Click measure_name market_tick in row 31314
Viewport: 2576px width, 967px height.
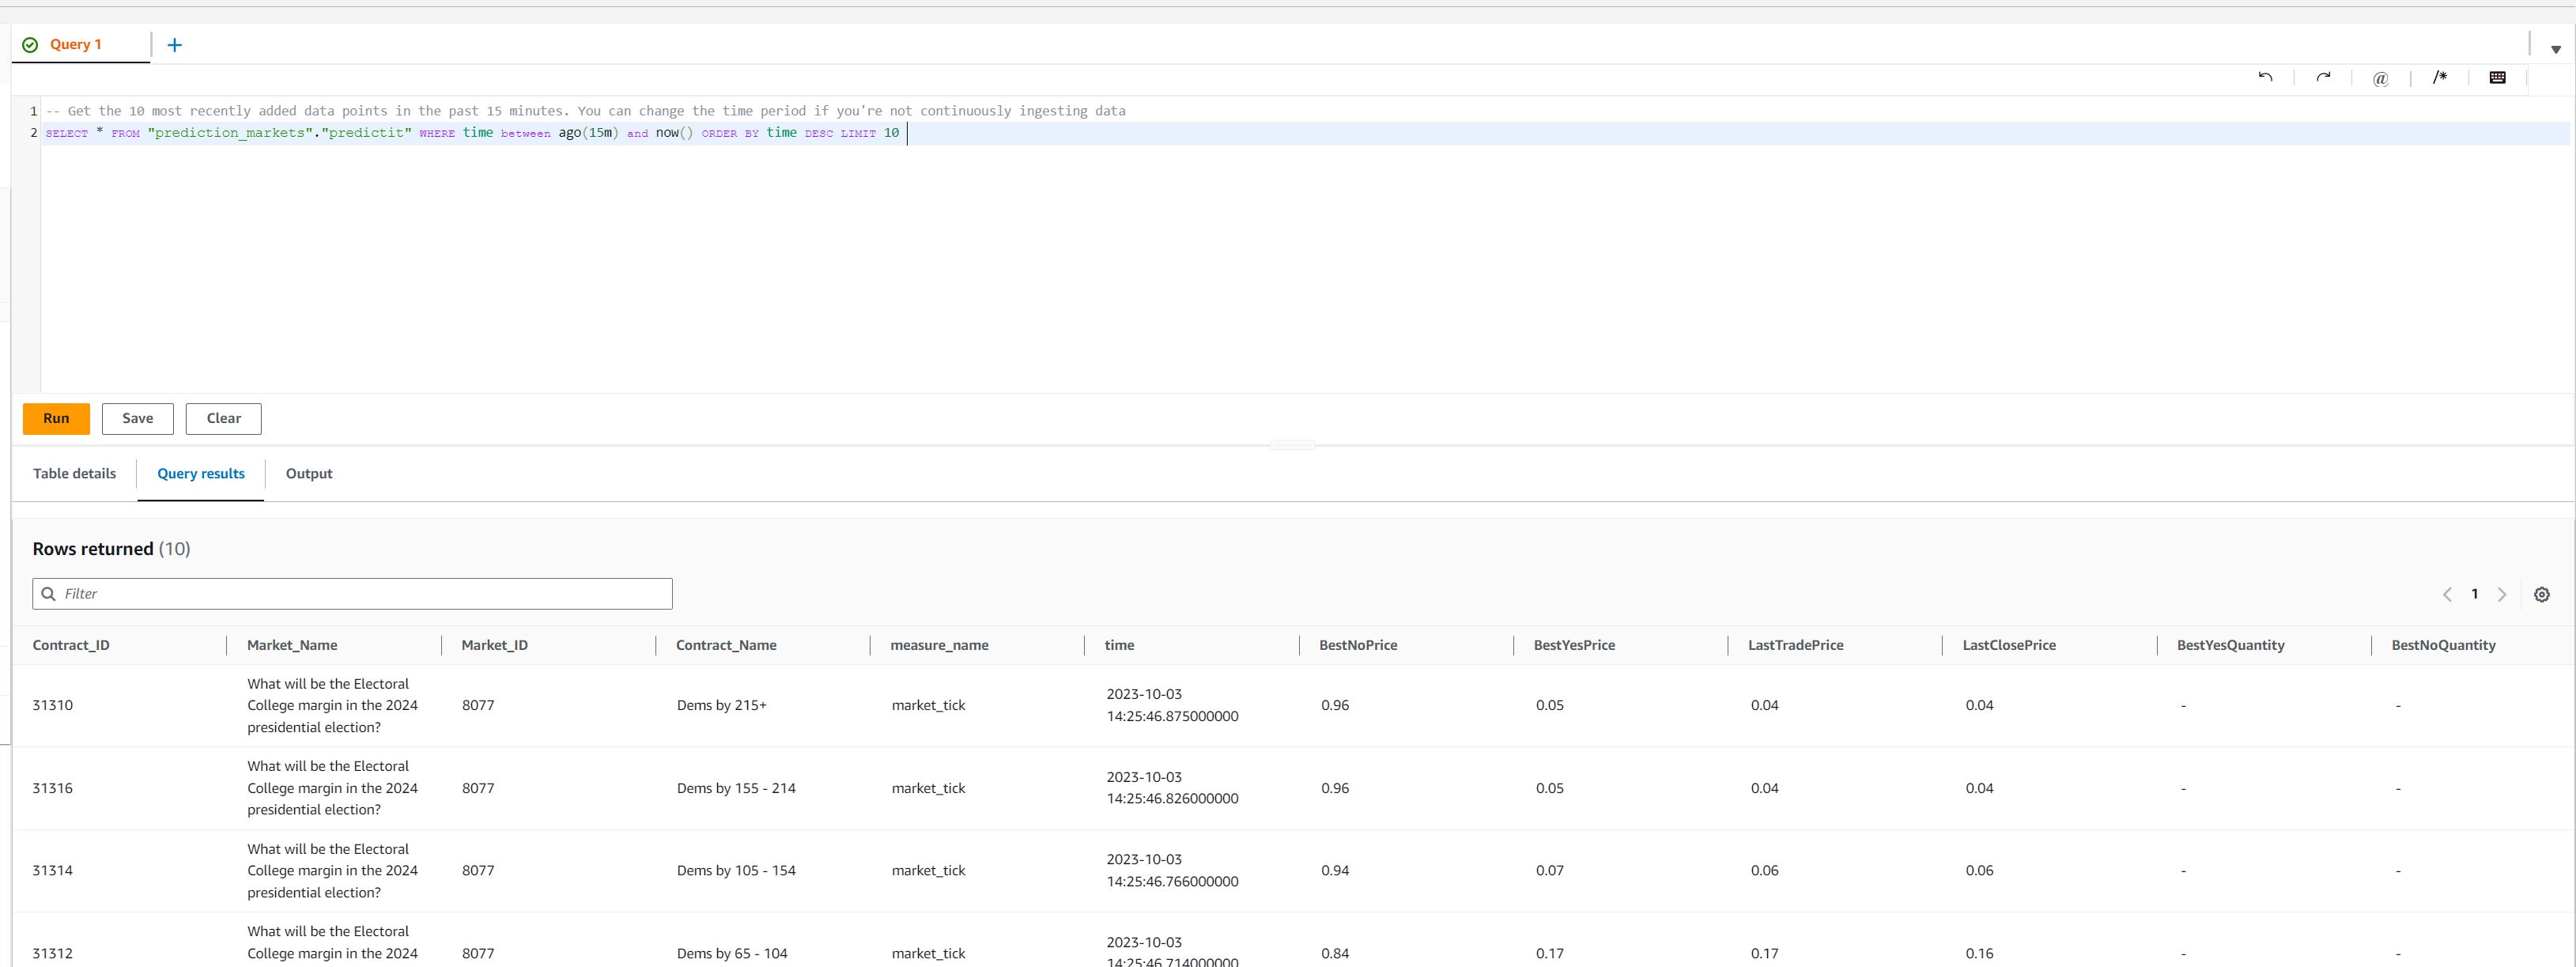tap(928, 870)
